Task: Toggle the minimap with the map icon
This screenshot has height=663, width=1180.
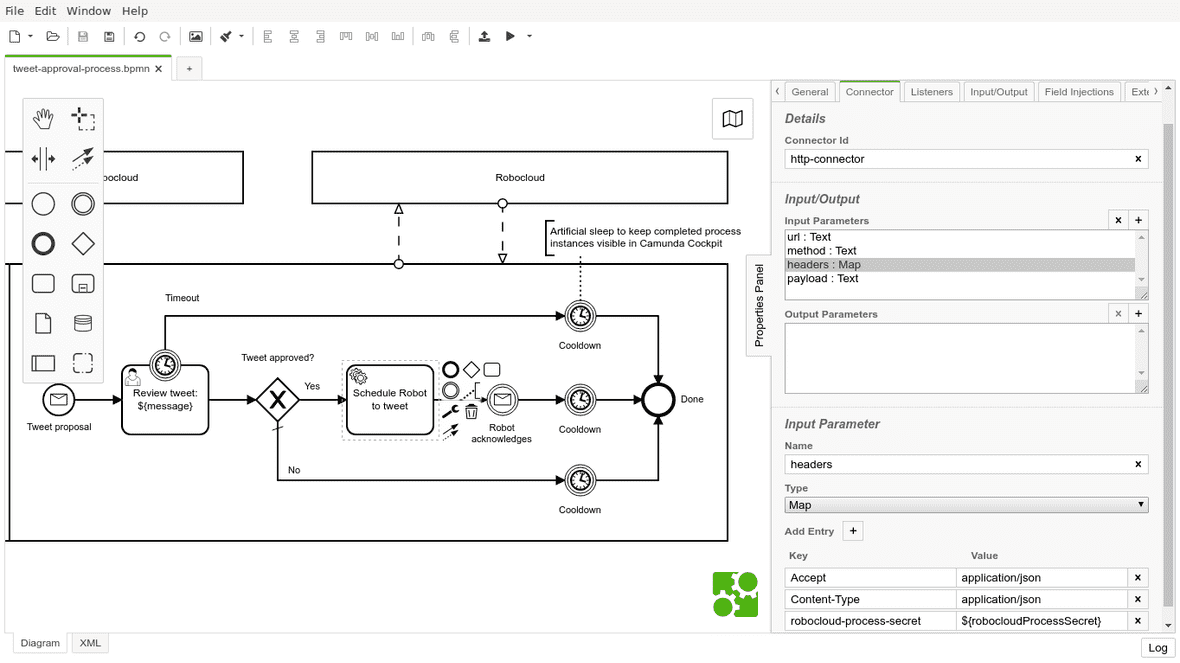Action: tap(732, 119)
